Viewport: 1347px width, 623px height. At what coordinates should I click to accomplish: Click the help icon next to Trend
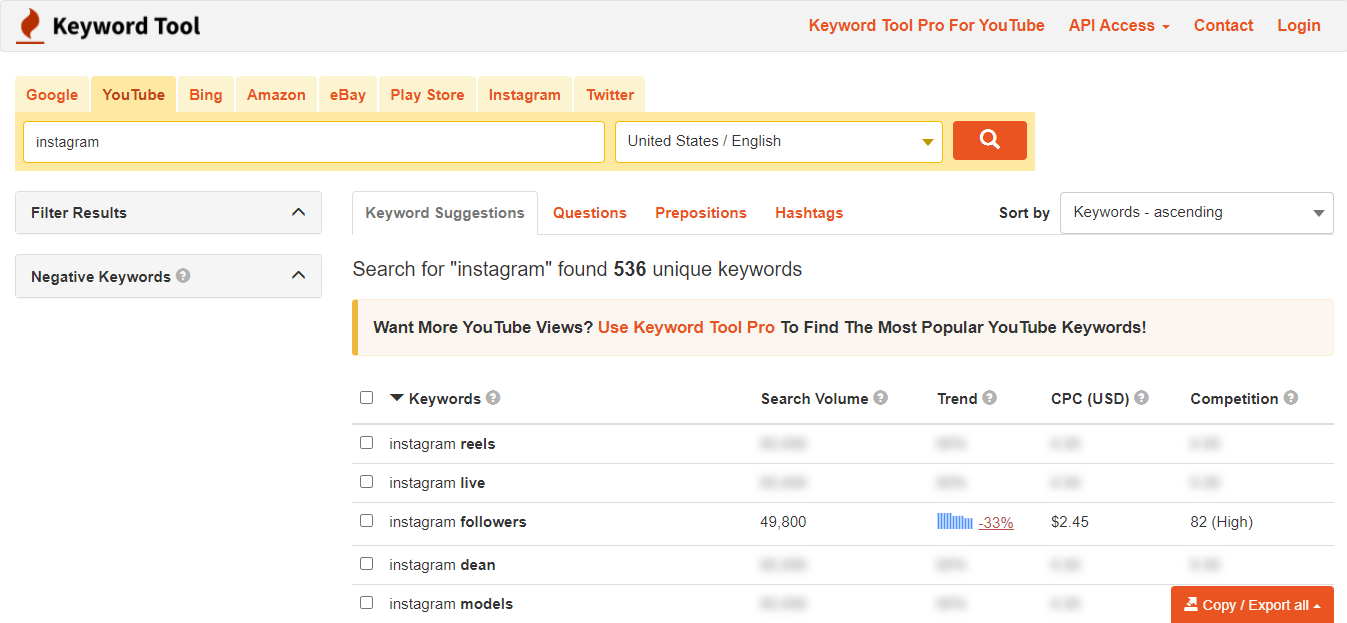pyautogui.click(x=990, y=397)
